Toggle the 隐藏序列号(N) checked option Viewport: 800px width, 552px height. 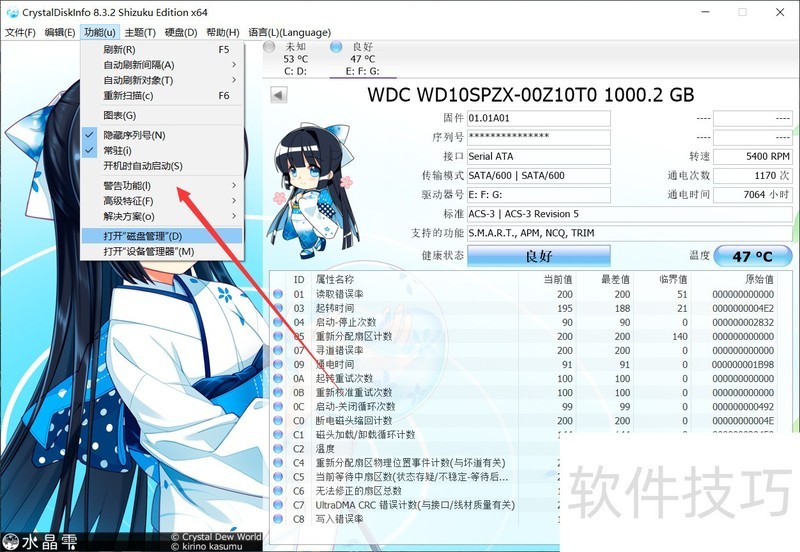click(162, 135)
